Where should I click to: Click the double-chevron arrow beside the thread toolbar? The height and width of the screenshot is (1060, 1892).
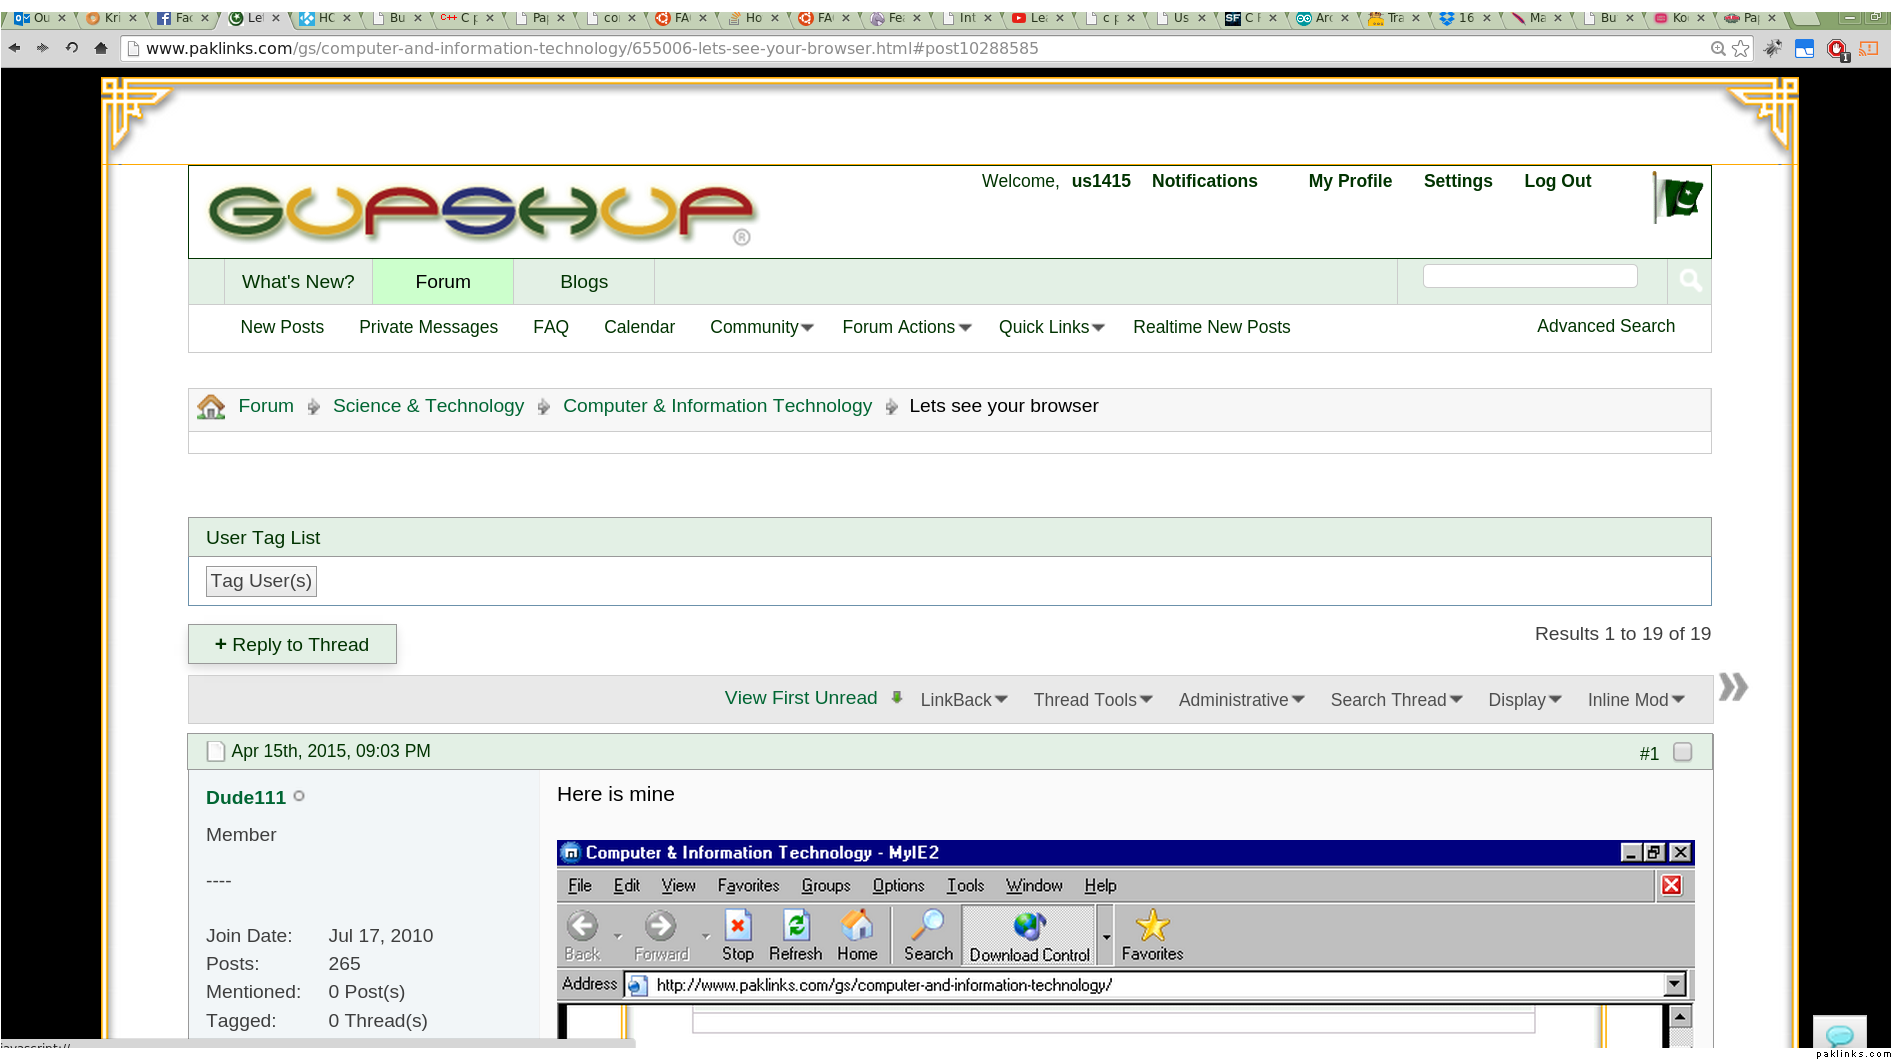tap(1733, 687)
